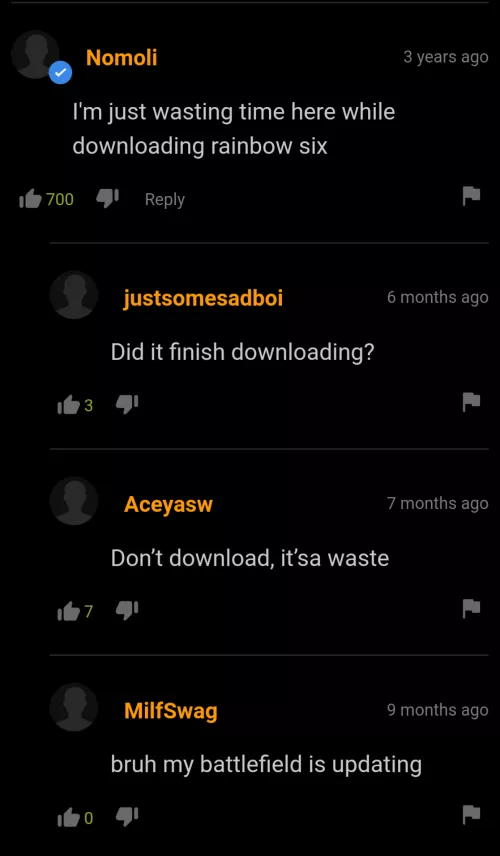Dislike Nomoli's rainbow six comment
500x856 pixels.
tap(108, 199)
